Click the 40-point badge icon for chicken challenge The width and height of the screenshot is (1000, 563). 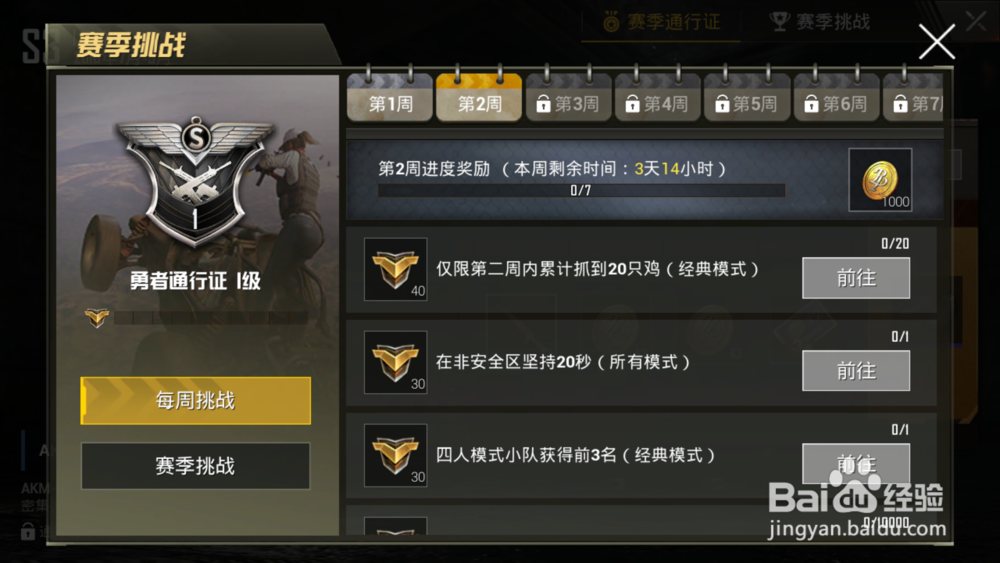point(395,269)
